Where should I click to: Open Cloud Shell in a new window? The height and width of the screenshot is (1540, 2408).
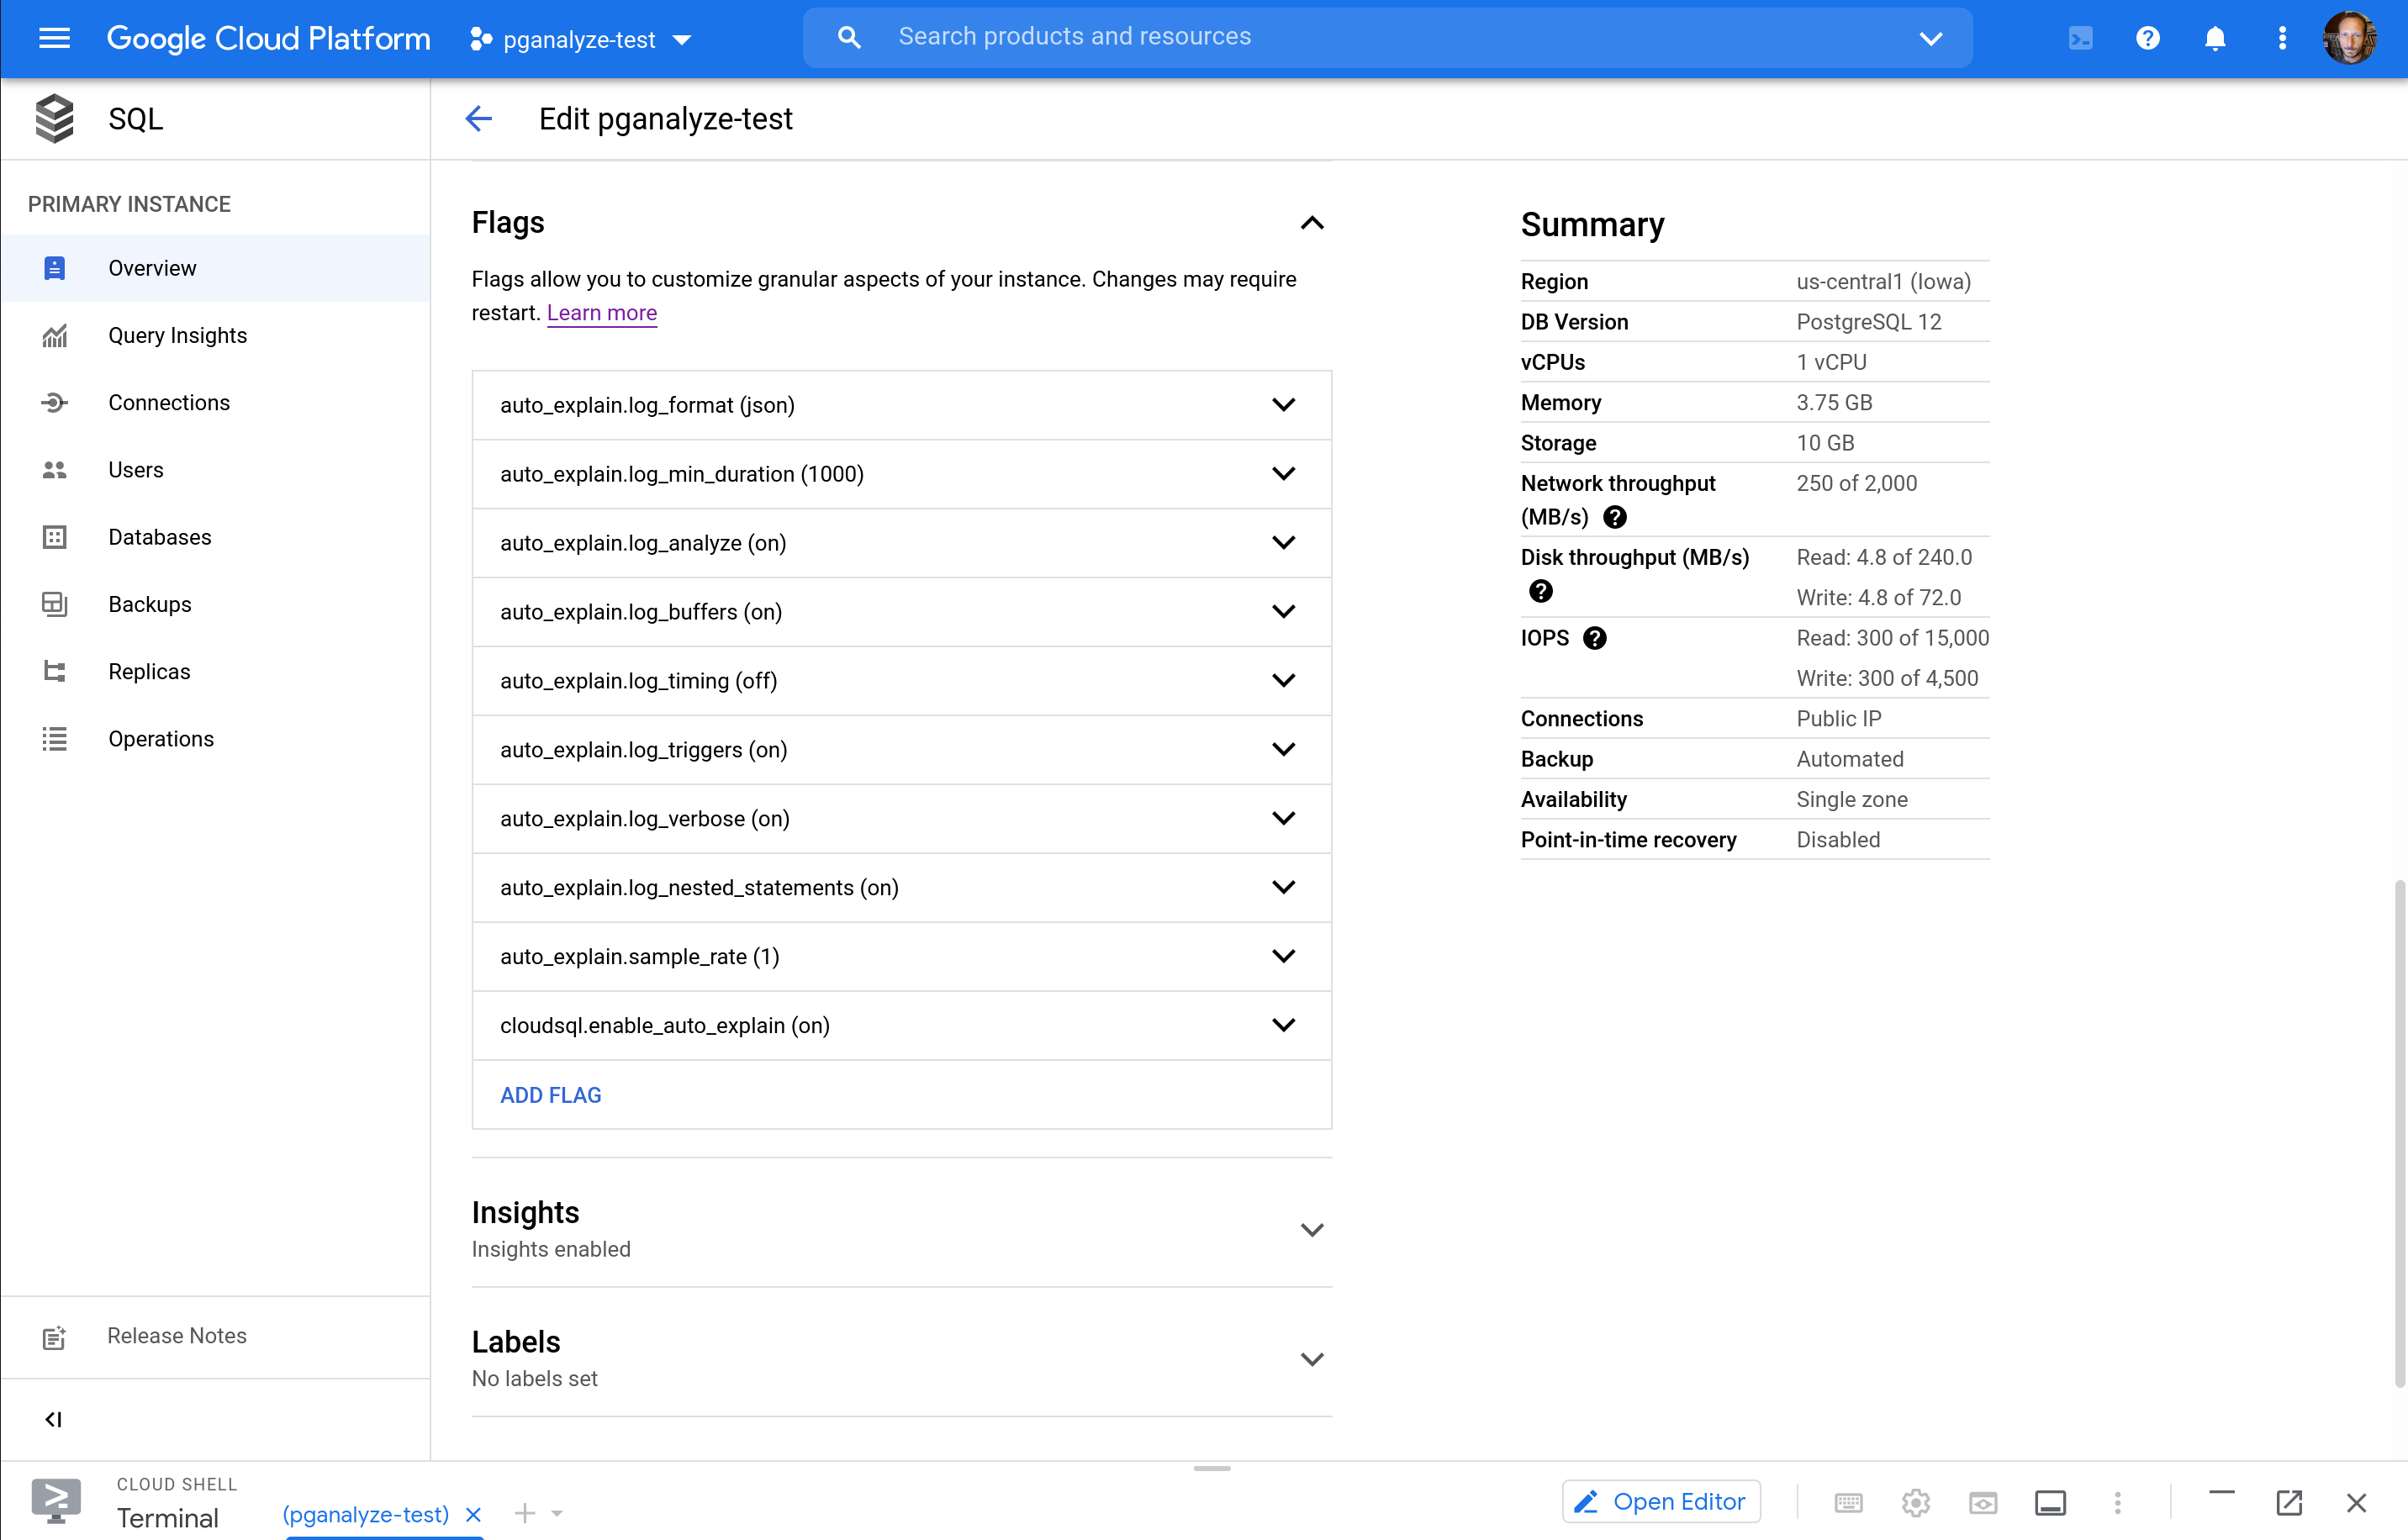(x=2289, y=1502)
